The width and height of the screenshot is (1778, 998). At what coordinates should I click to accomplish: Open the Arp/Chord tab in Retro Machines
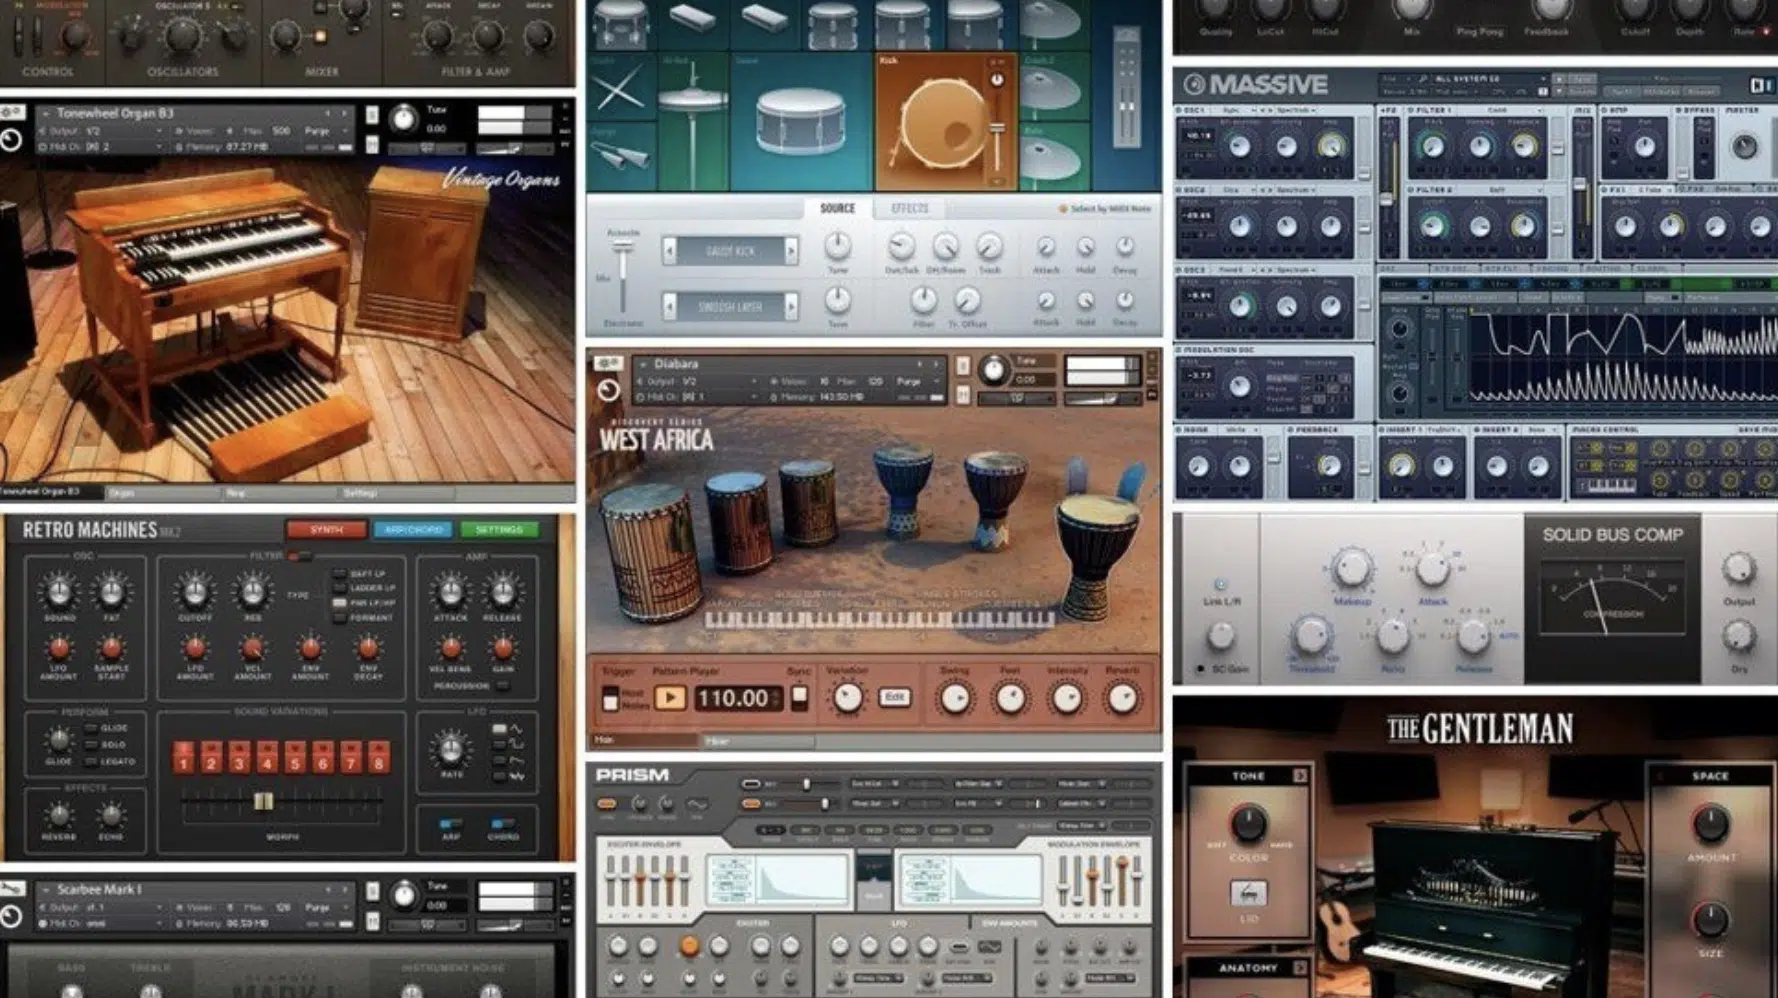click(412, 529)
